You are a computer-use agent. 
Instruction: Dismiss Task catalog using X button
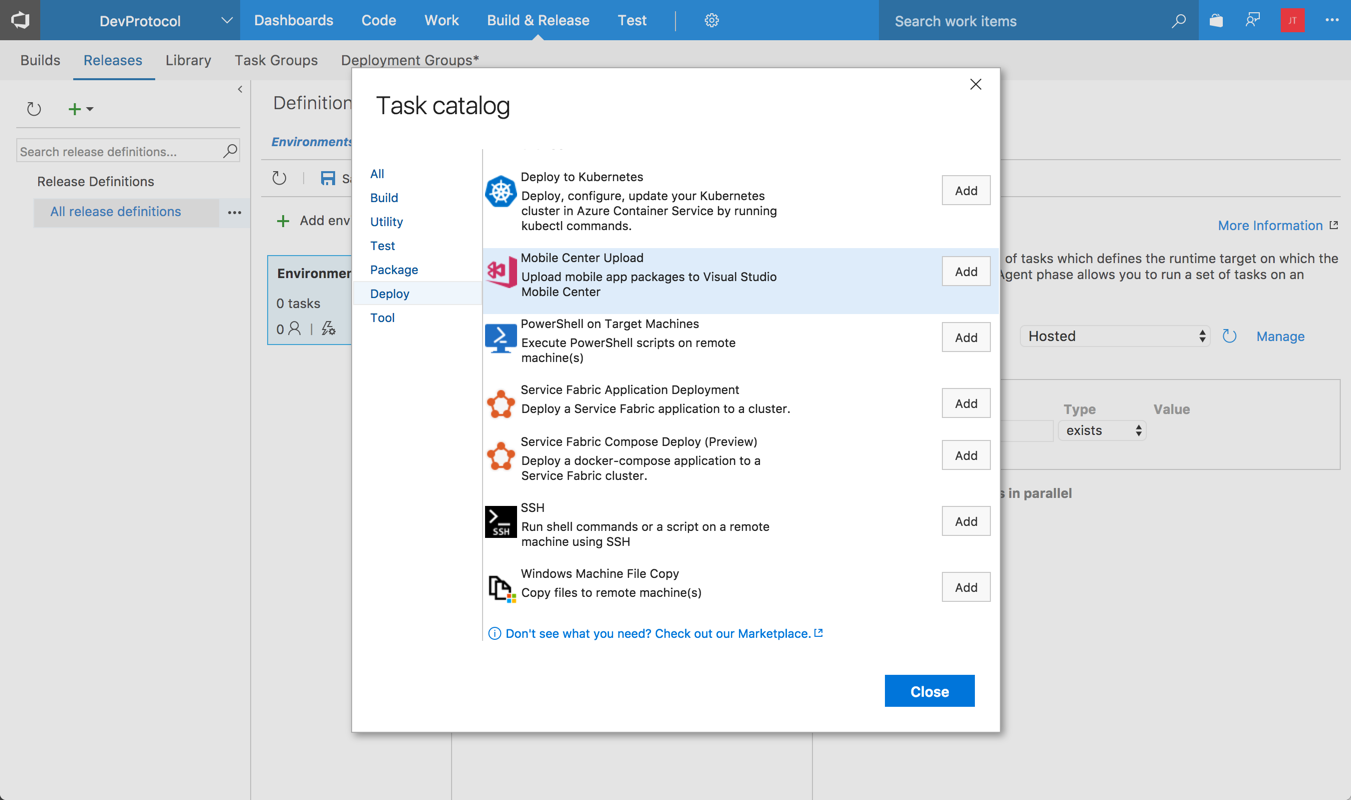[976, 84]
